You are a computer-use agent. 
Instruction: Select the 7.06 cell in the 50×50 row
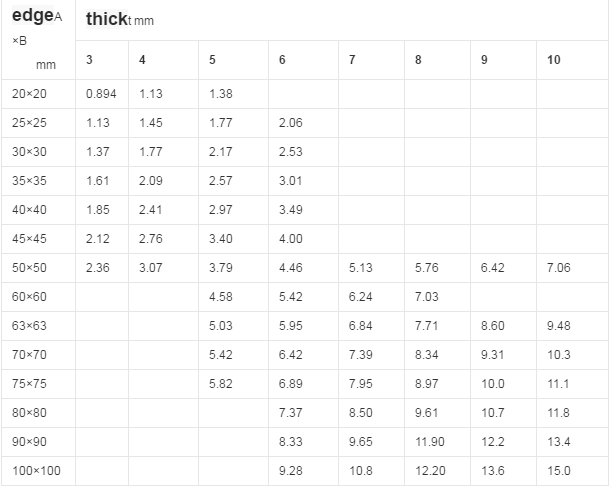click(x=559, y=268)
